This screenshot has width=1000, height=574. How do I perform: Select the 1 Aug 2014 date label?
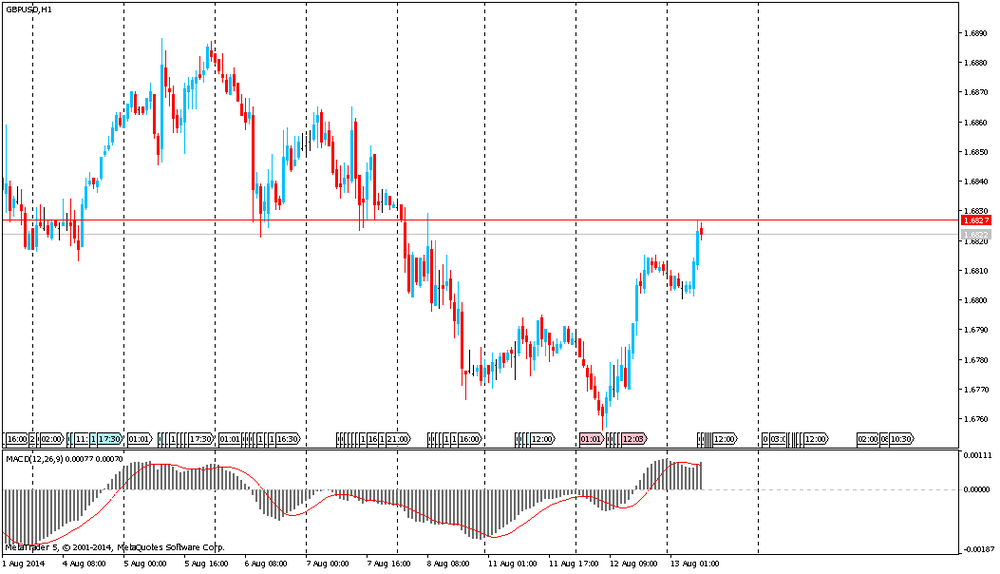(24, 564)
